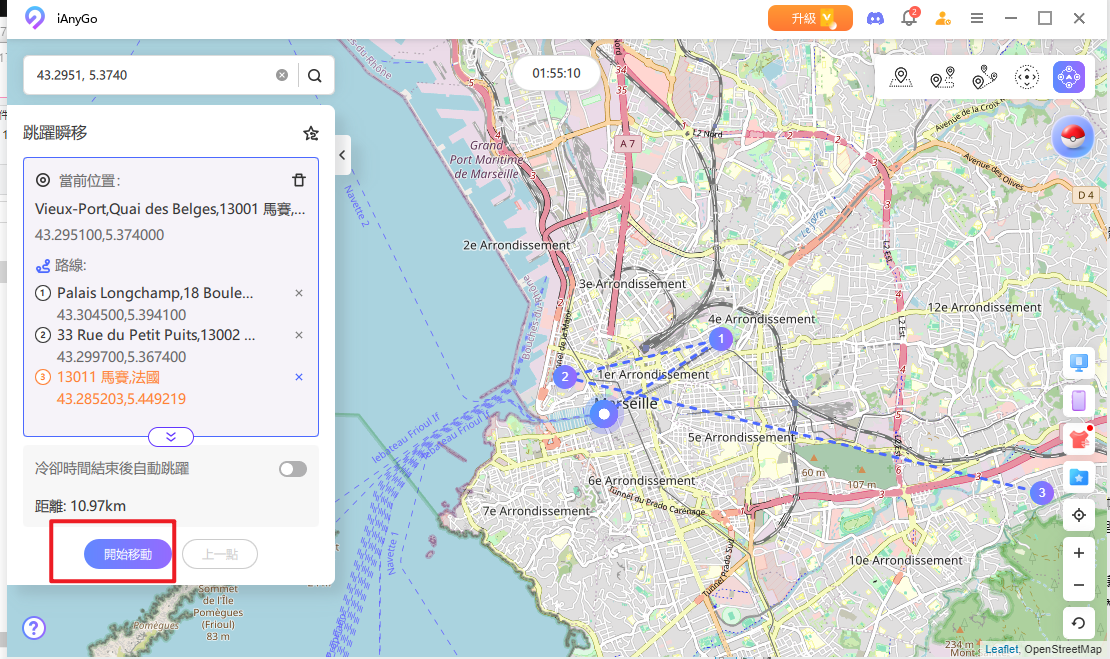This screenshot has height=659, width=1110.
Task: Open the computer monitor side icon
Action: pos(1078,363)
